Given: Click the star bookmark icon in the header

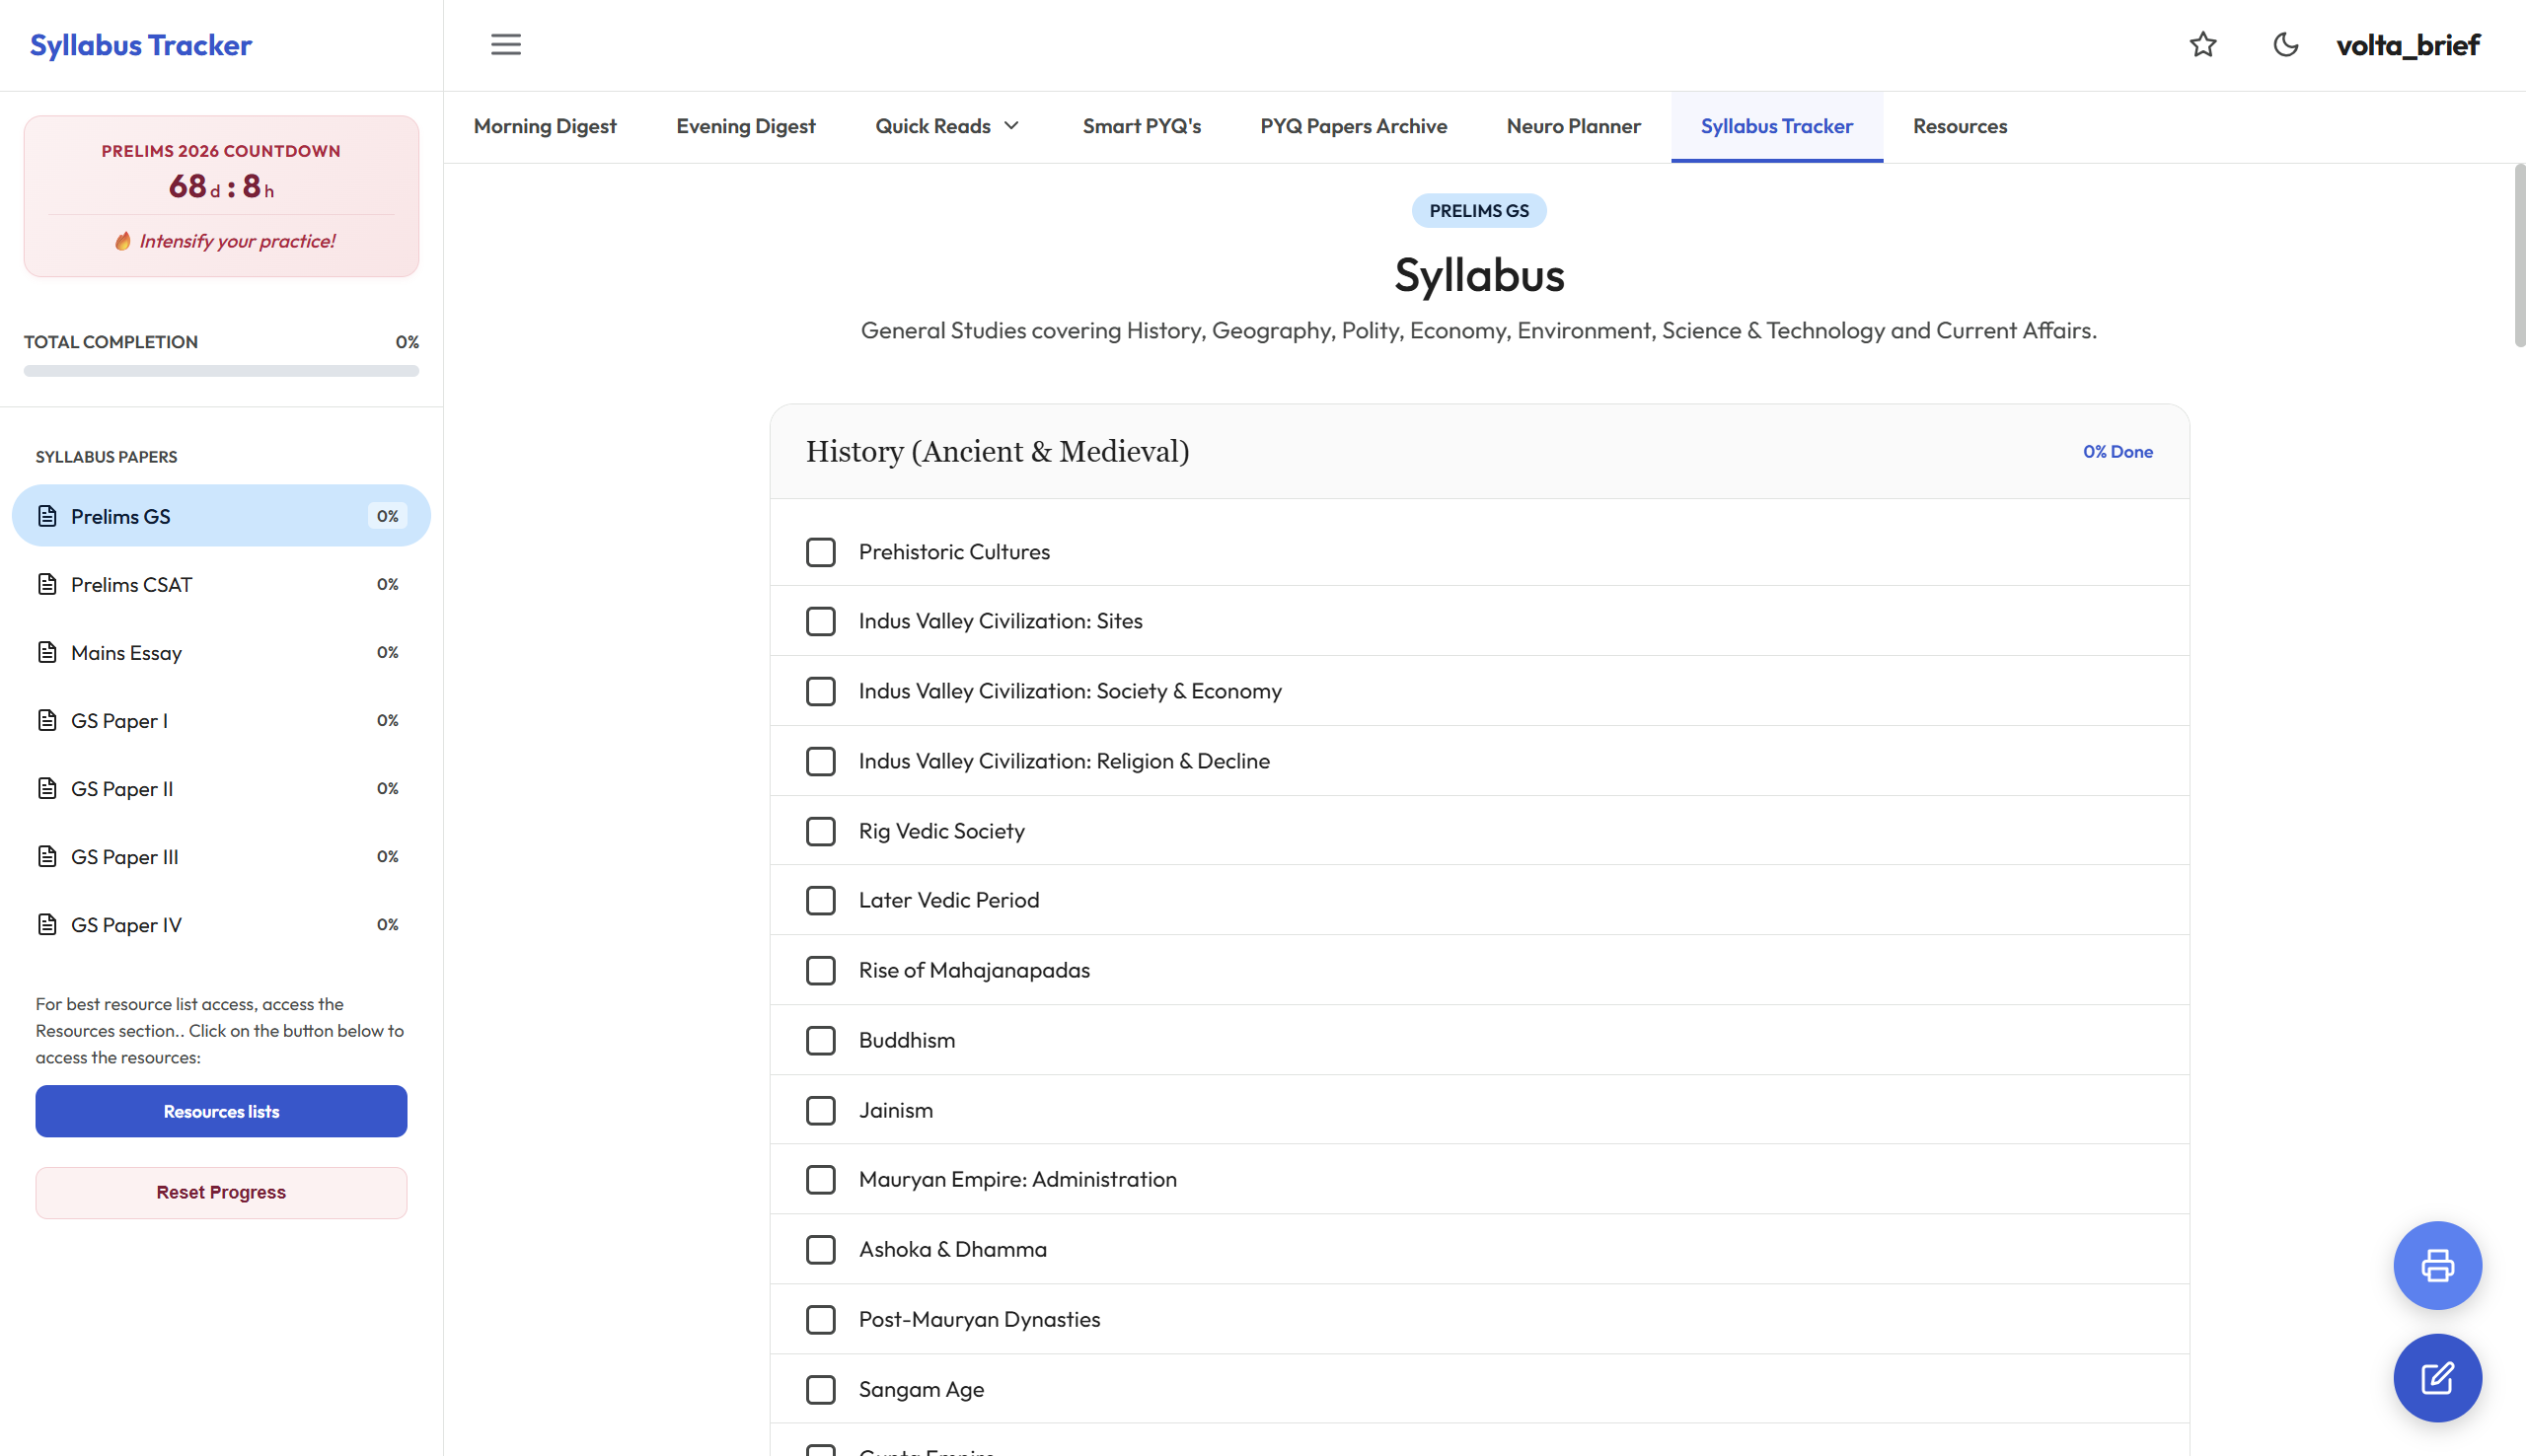Looking at the screenshot, I should click(2203, 45).
